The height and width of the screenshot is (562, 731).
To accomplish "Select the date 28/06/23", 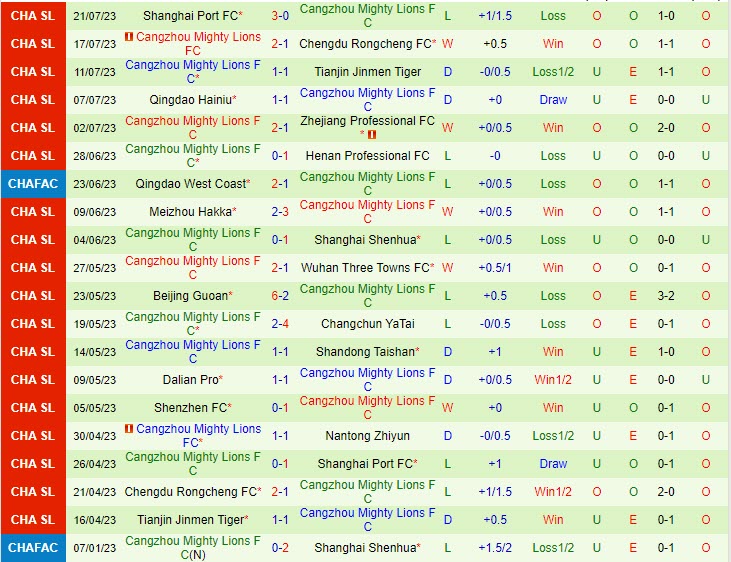I will [95, 156].
